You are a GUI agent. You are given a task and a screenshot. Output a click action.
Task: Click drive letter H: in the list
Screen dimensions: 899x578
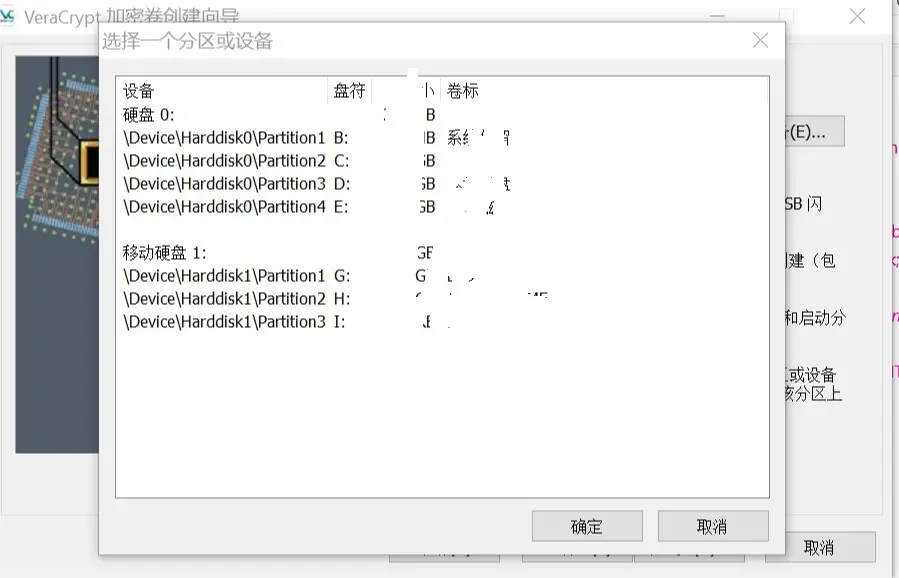342,299
